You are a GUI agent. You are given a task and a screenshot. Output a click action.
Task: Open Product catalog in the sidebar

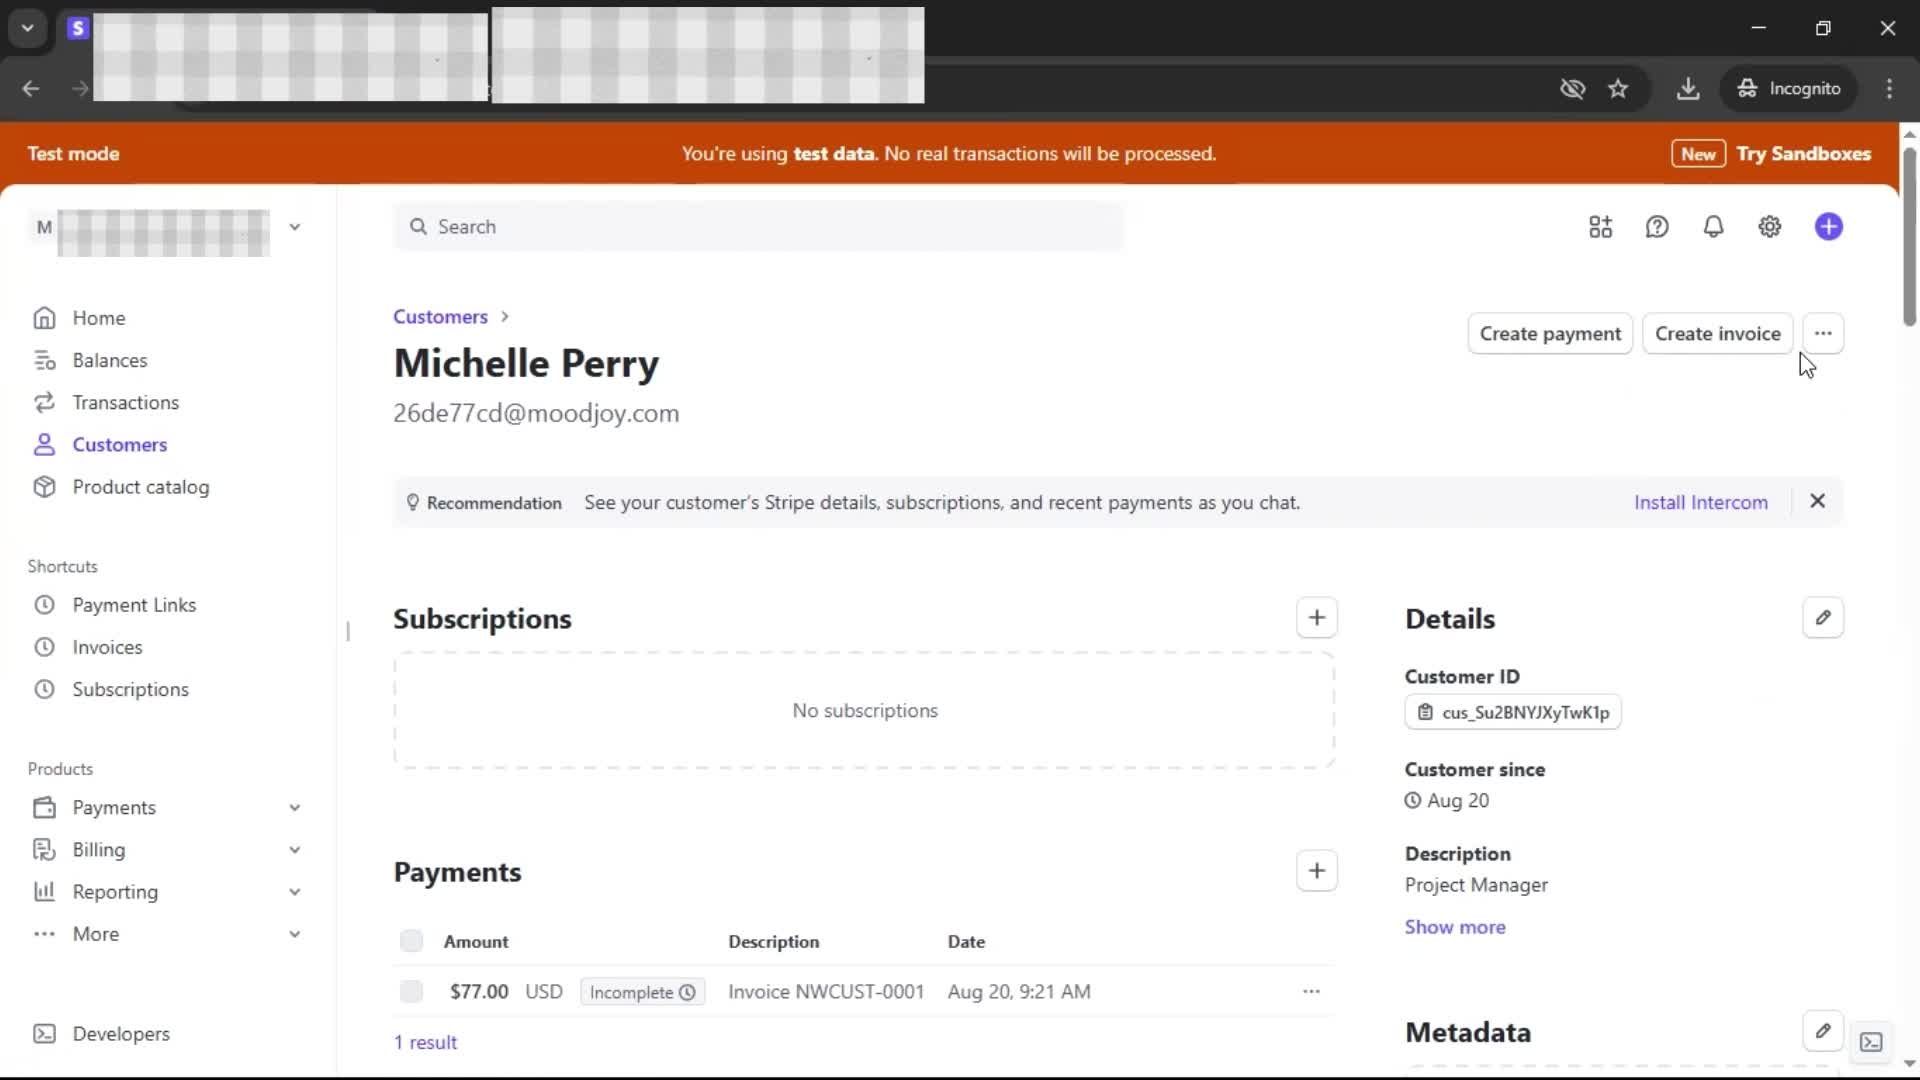[140, 487]
